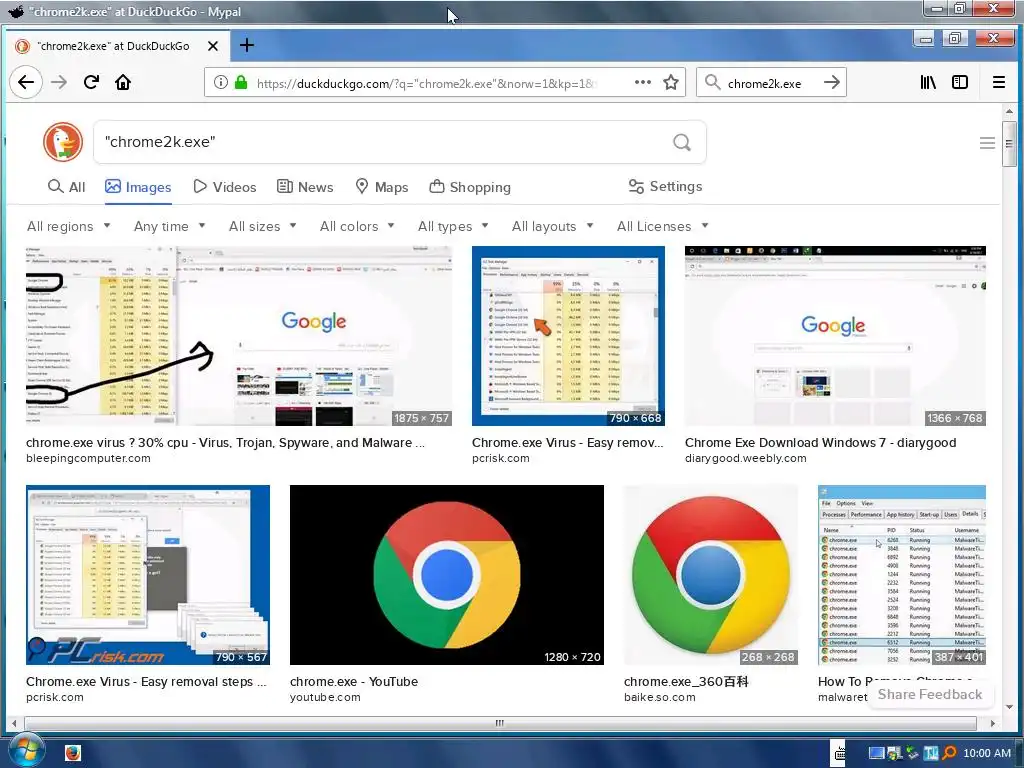Close the DuckDuckGo tab
Image resolution: width=1024 pixels, height=768 pixels.
coord(213,46)
